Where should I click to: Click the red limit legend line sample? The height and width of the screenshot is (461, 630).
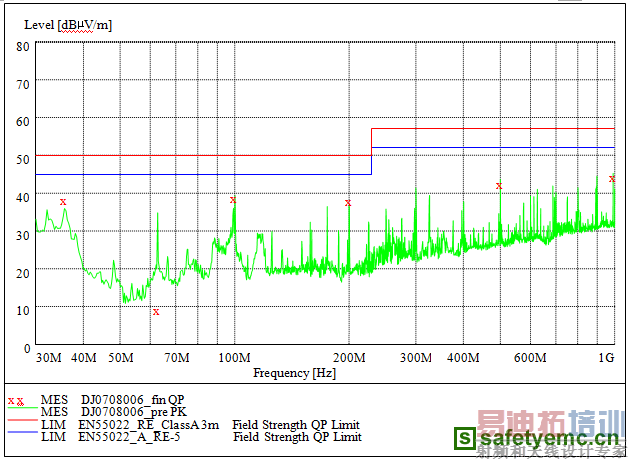(x=22, y=420)
